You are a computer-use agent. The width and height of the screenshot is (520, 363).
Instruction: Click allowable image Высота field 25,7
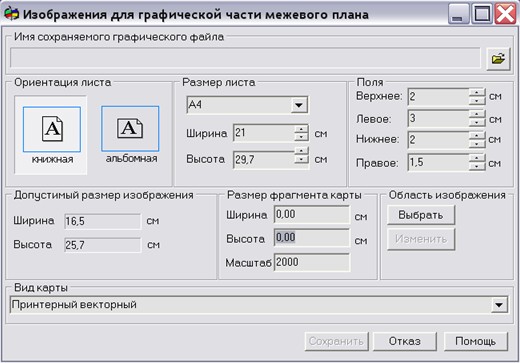(102, 245)
